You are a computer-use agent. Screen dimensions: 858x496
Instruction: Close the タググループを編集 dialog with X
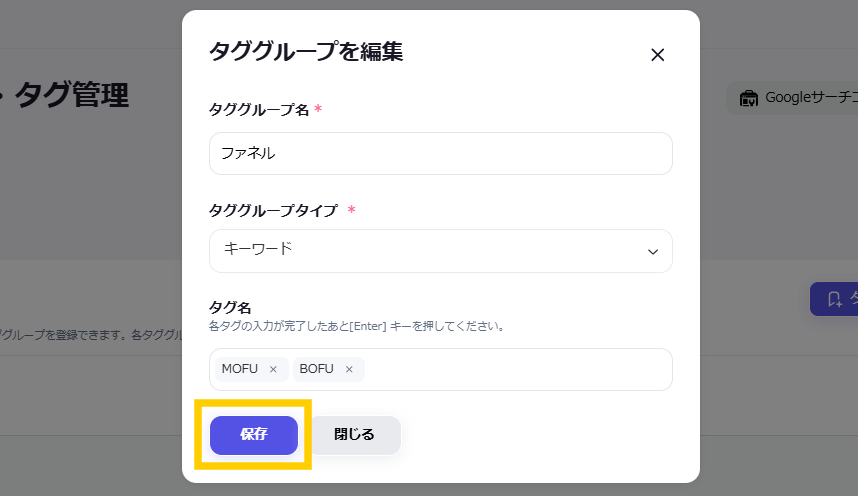(657, 55)
